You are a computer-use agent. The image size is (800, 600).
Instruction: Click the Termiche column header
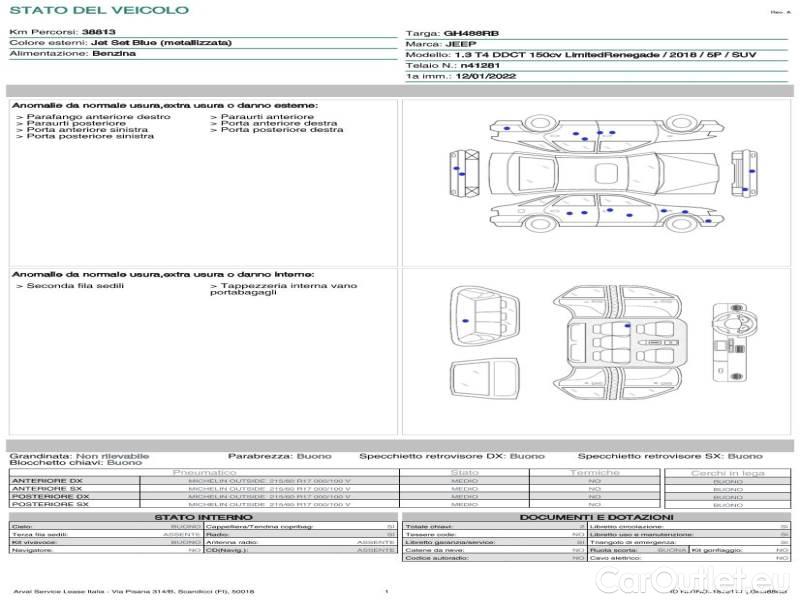(595, 473)
